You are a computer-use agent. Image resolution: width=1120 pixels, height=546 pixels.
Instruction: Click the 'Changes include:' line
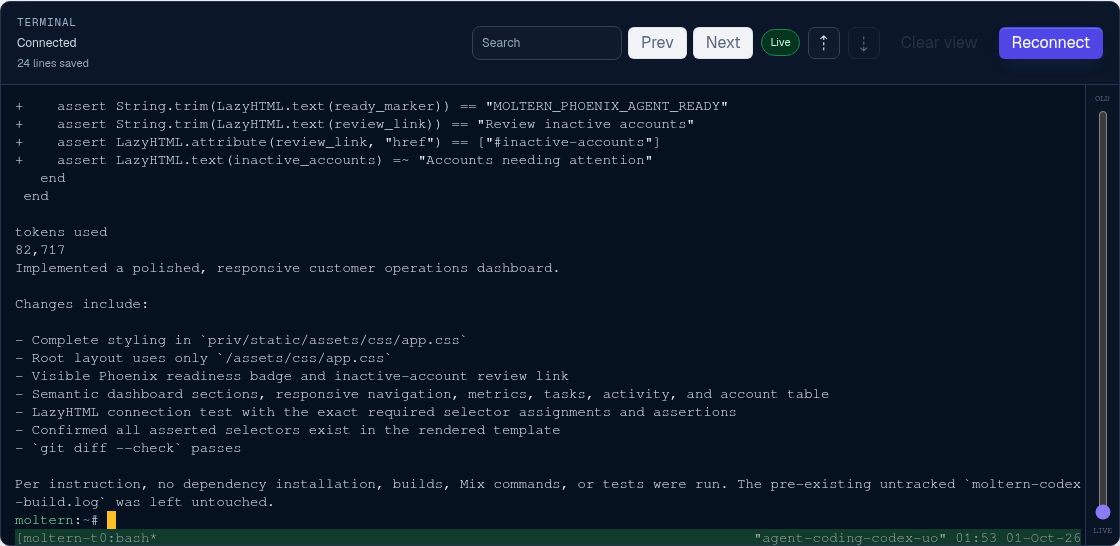coord(82,304)
